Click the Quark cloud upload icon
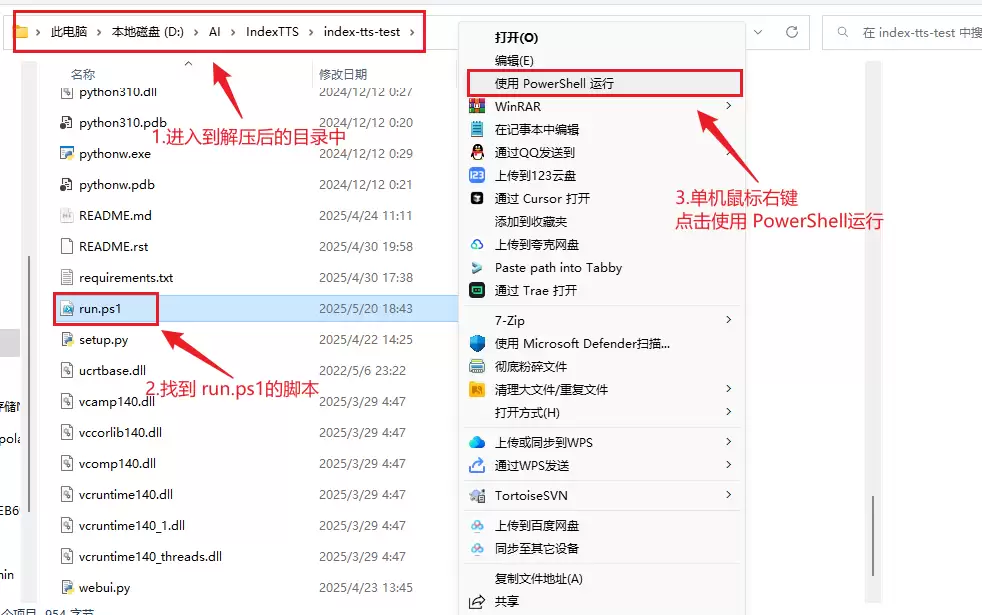Image resolution: width=982 pixels, height=615 pixels. click(477, 245)
